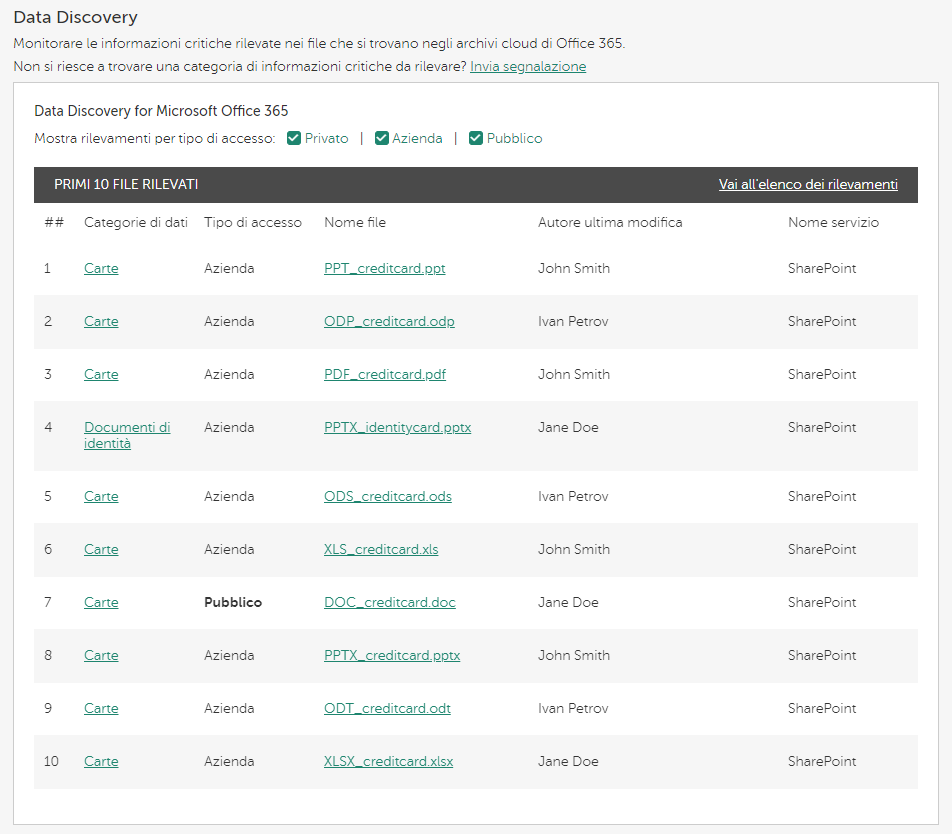952x834 pixels.
Task: Open the public DOC_creditcard.doc file
Action: 389,603
